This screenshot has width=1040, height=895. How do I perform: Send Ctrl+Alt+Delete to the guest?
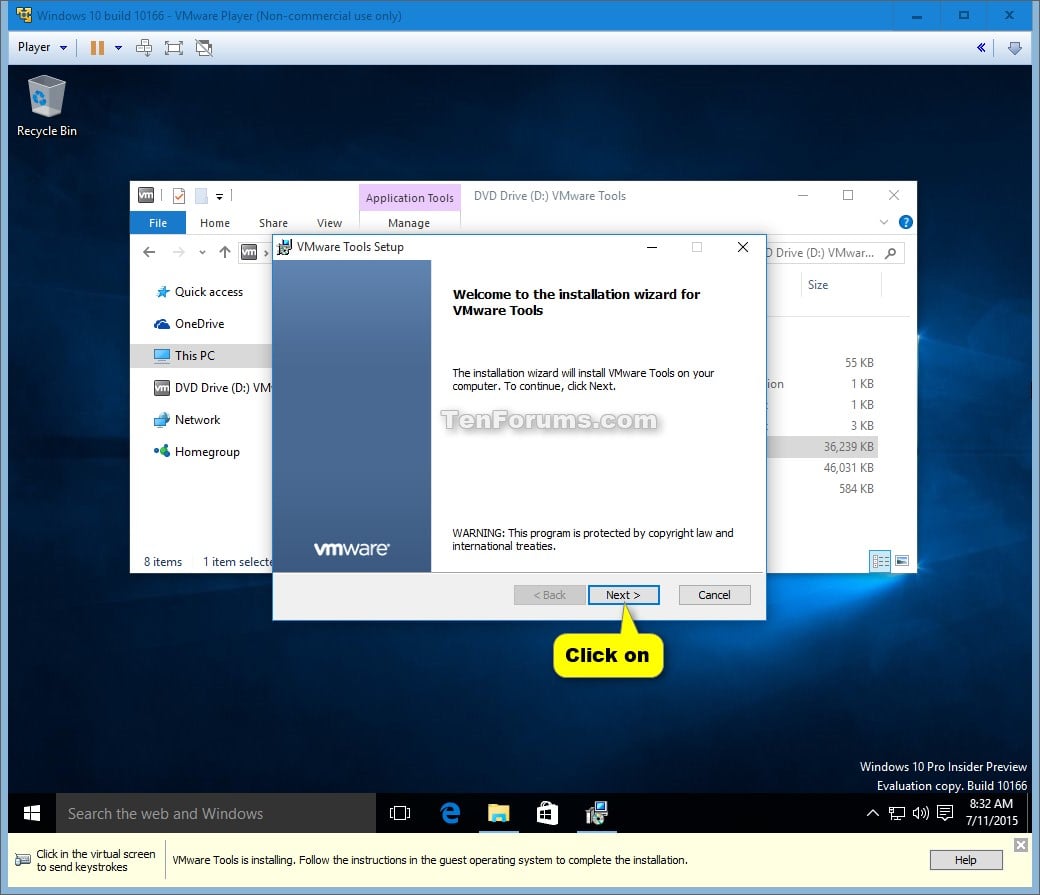point(143,47)
